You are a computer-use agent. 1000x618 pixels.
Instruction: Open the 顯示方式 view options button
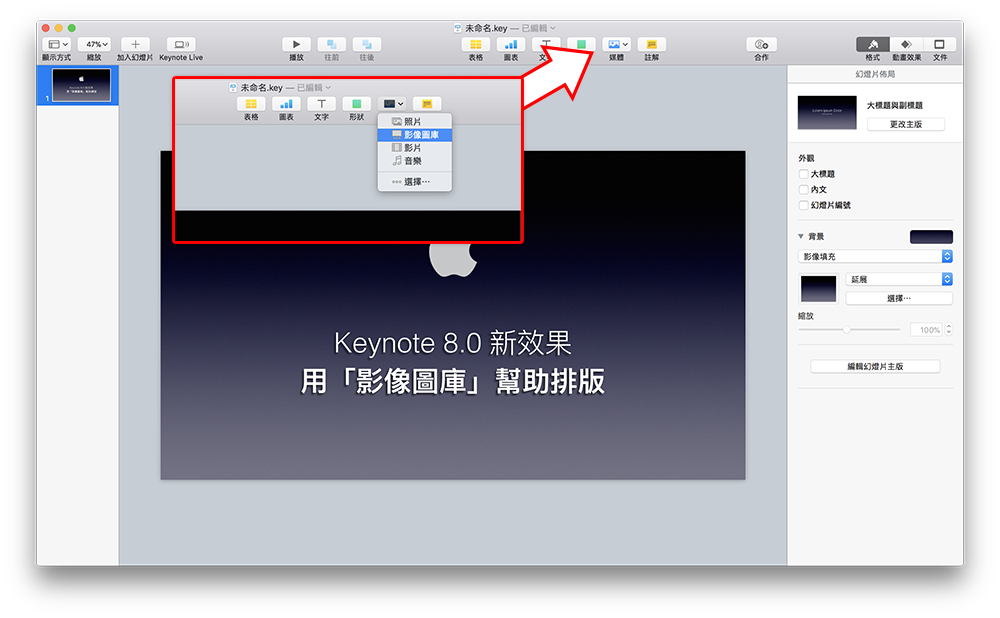coord(57,44)
